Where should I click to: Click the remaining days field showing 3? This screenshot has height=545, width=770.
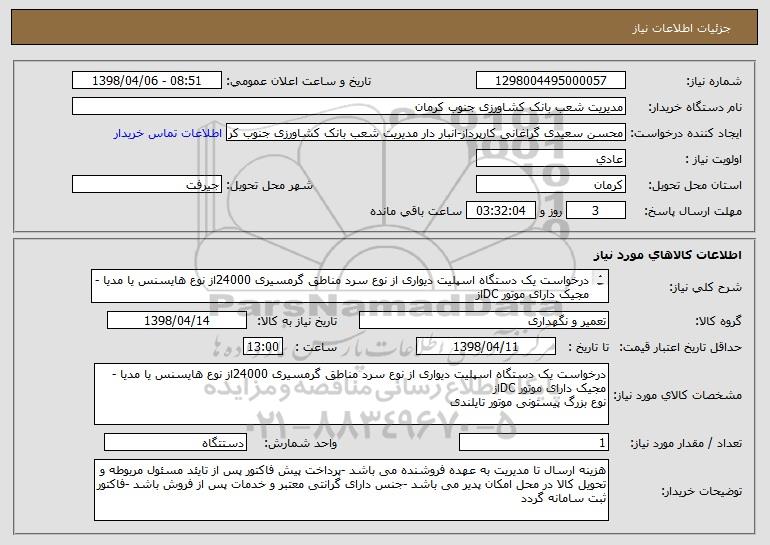(596, 210)
